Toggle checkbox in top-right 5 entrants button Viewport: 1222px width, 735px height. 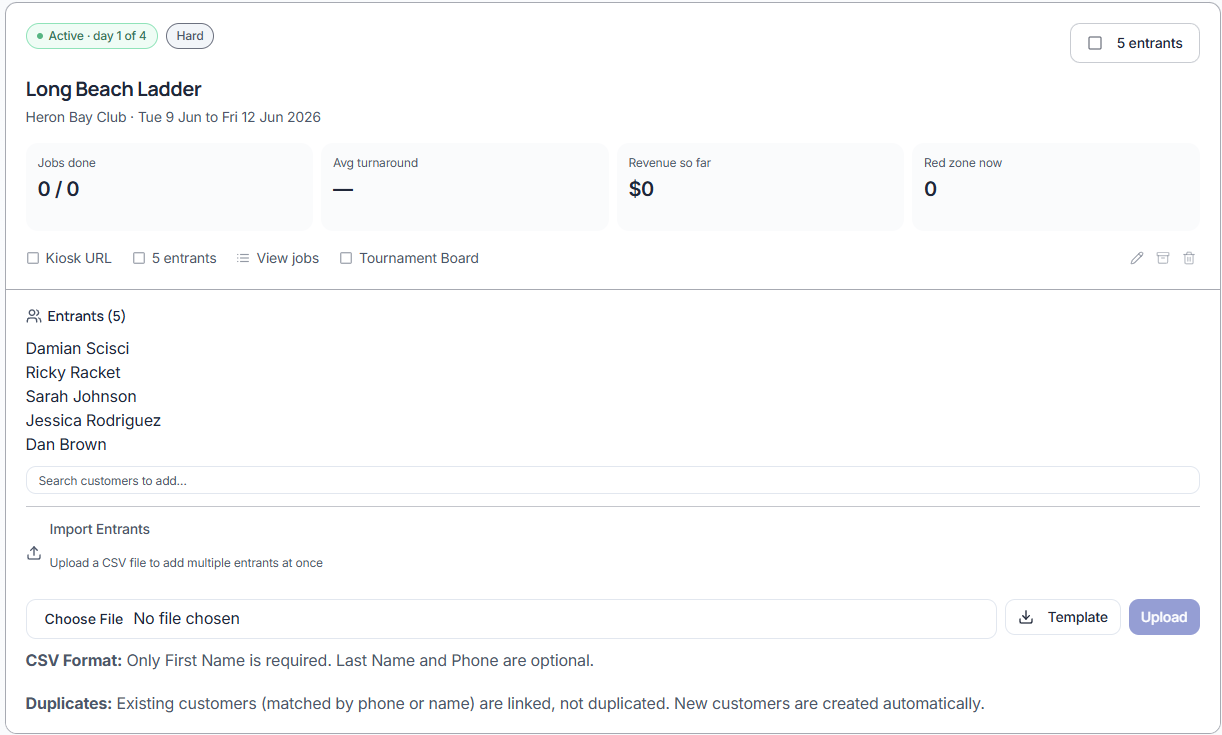(x=1095, y=43)
